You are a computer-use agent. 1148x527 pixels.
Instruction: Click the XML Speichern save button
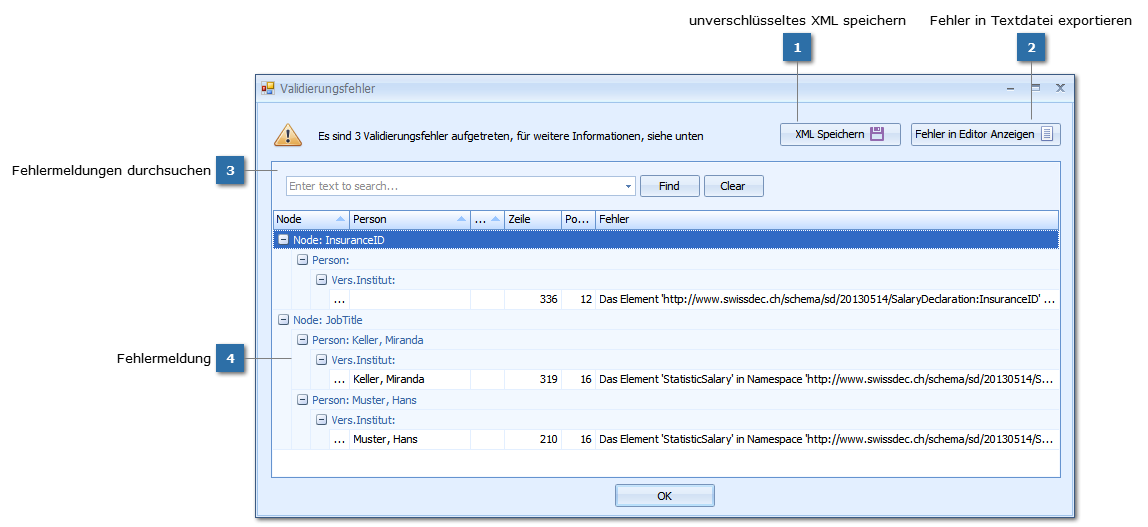point(840,134)
